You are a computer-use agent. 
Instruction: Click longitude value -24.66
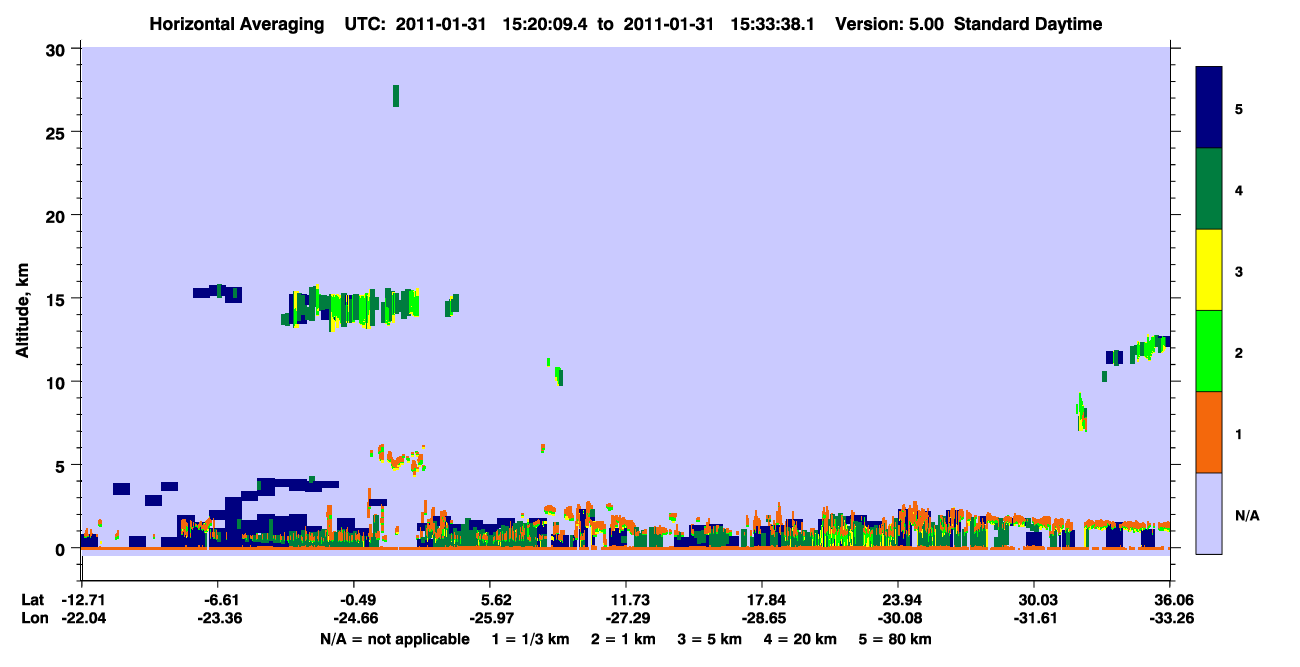tap(354, 619)
